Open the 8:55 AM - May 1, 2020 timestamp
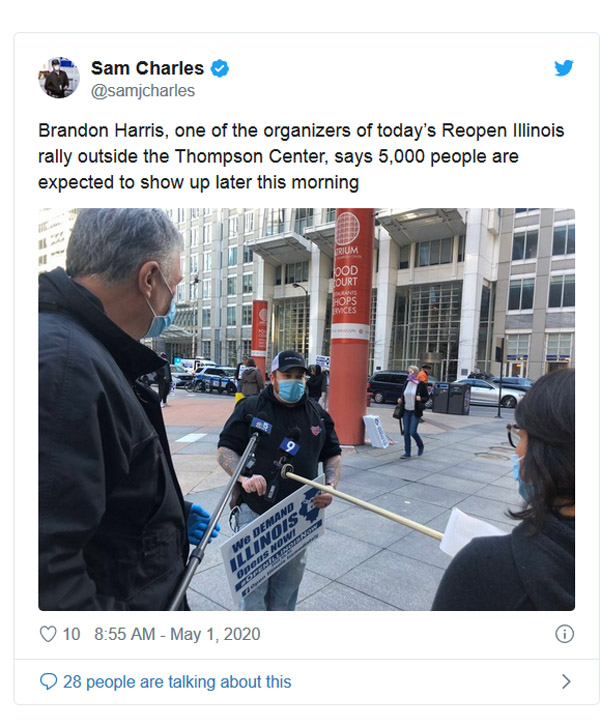 [177, 634]
